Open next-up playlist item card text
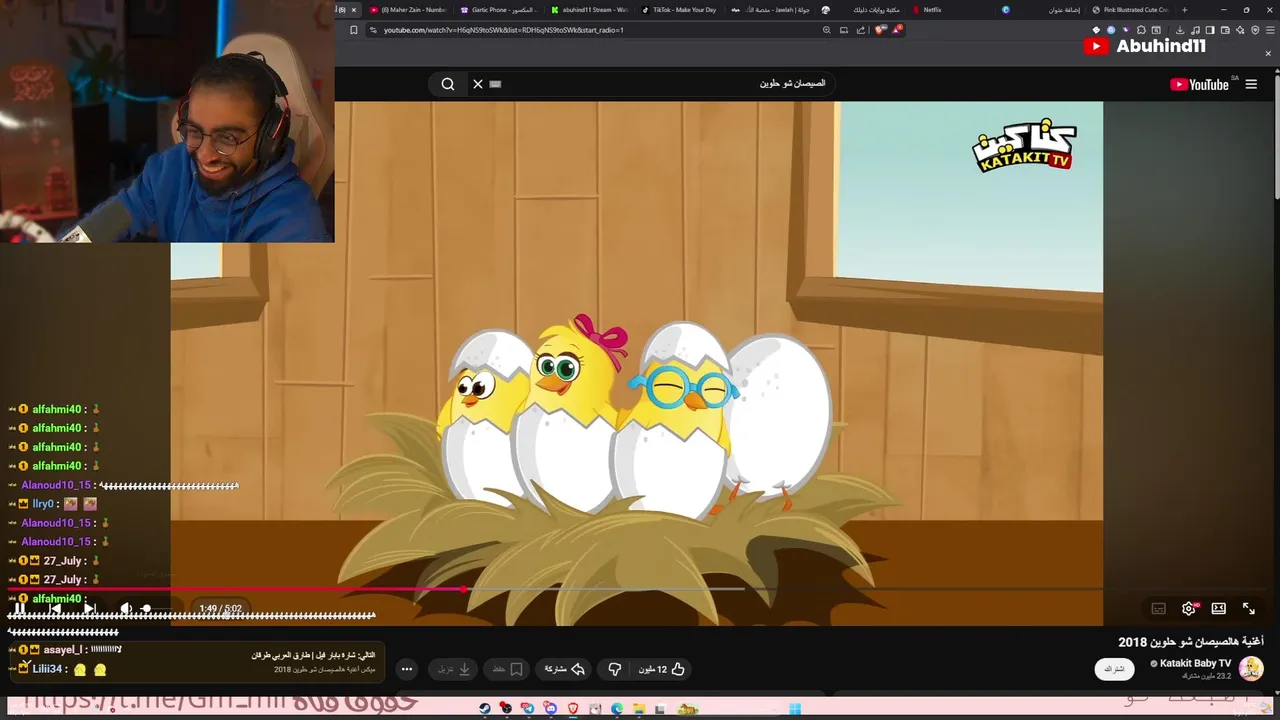This screenshot has width=1280, height=720. click(x=313, y=662)
